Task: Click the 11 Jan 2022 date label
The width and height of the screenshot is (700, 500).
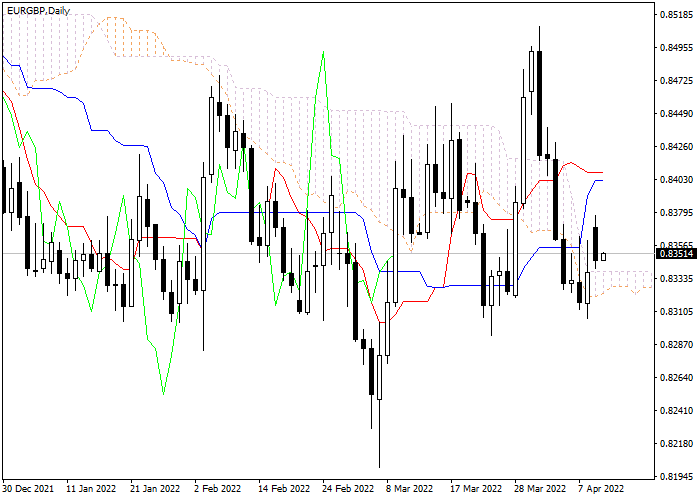Action: coord(92,488)
